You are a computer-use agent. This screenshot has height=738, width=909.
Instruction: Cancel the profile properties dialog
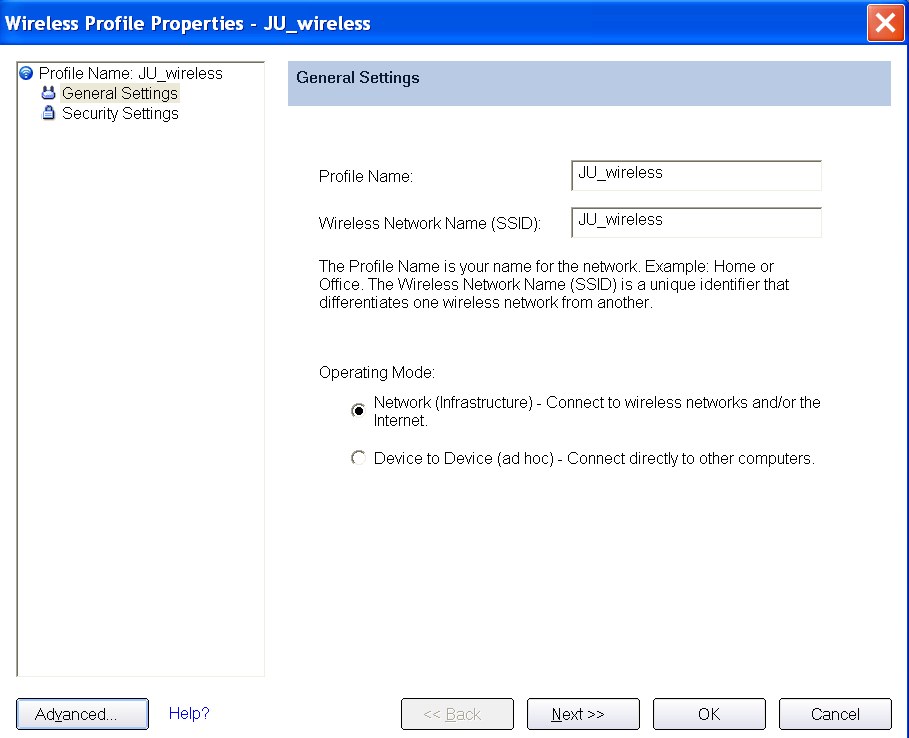(x=835, y=714)
